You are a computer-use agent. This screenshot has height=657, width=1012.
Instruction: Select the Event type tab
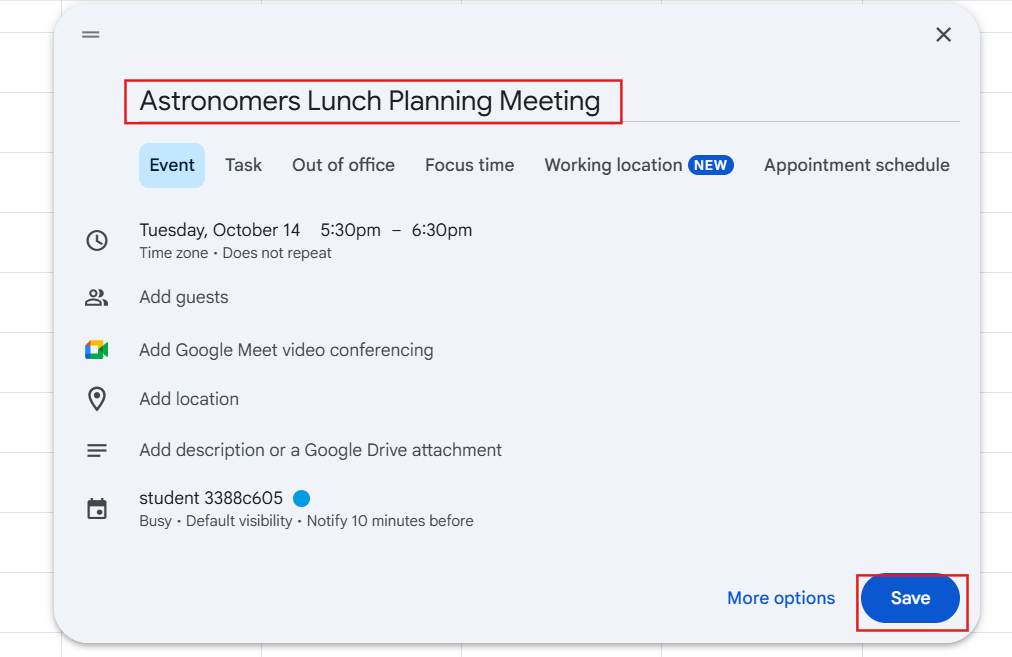(172, 165)
